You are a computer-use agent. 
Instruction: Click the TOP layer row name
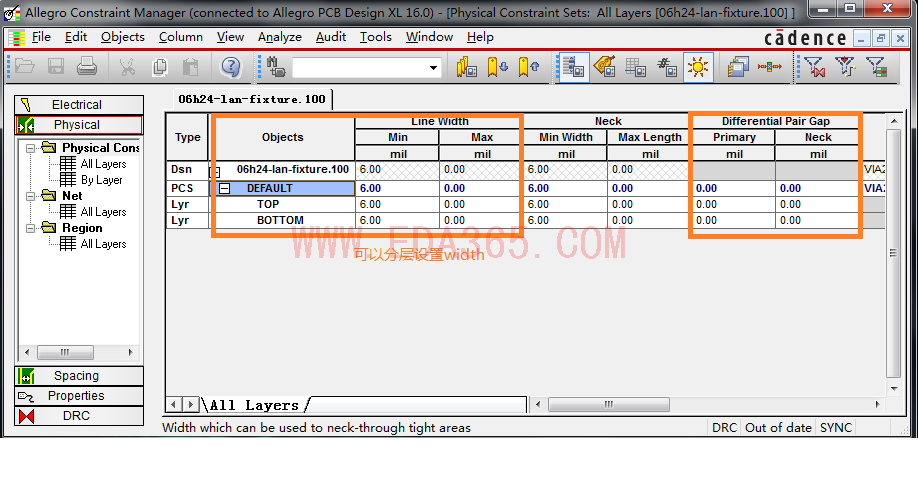click(x=268, y=204)
